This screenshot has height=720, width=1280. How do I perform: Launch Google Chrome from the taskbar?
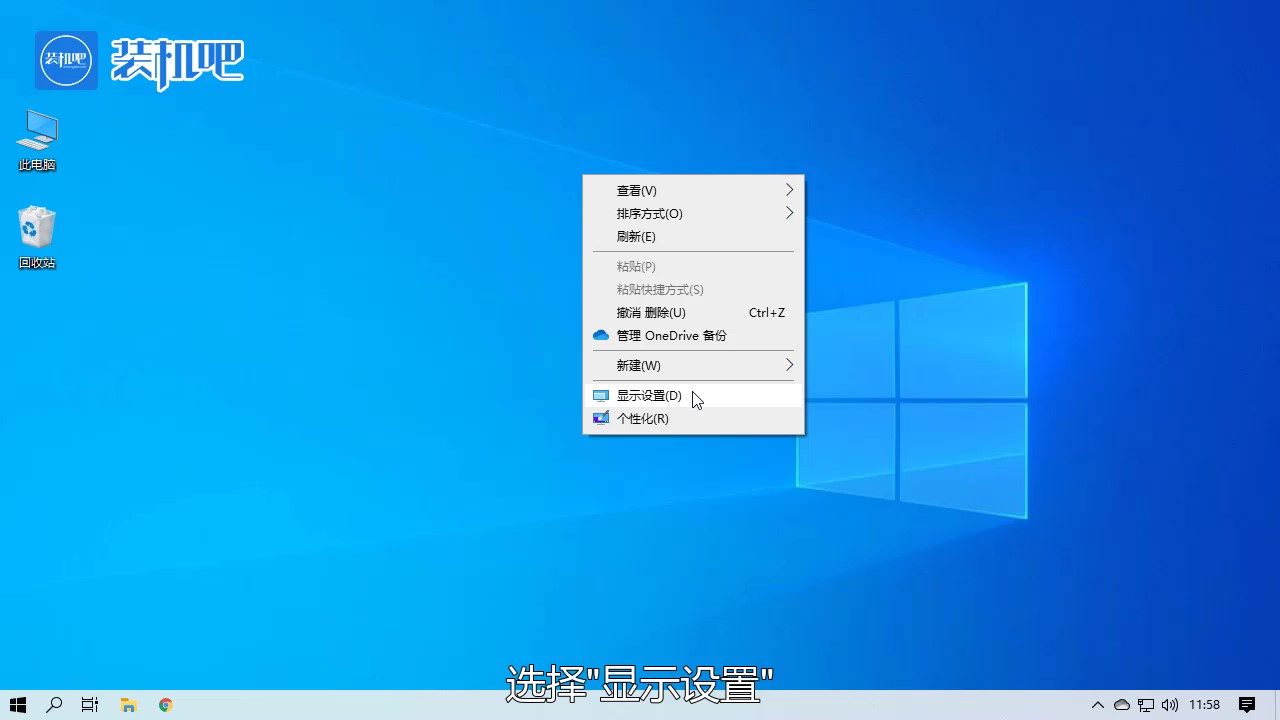pos(165,705)
